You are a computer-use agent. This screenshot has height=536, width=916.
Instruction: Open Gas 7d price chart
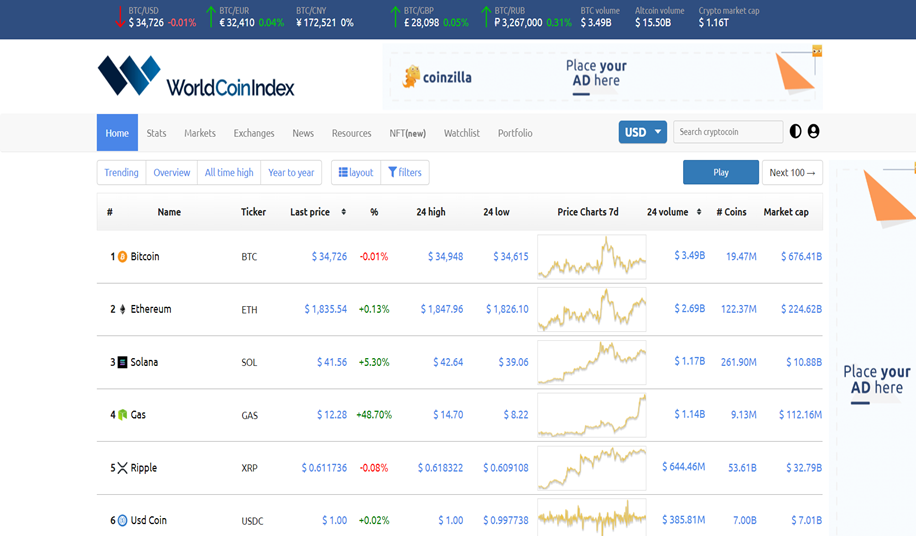(x=592, y=415)
